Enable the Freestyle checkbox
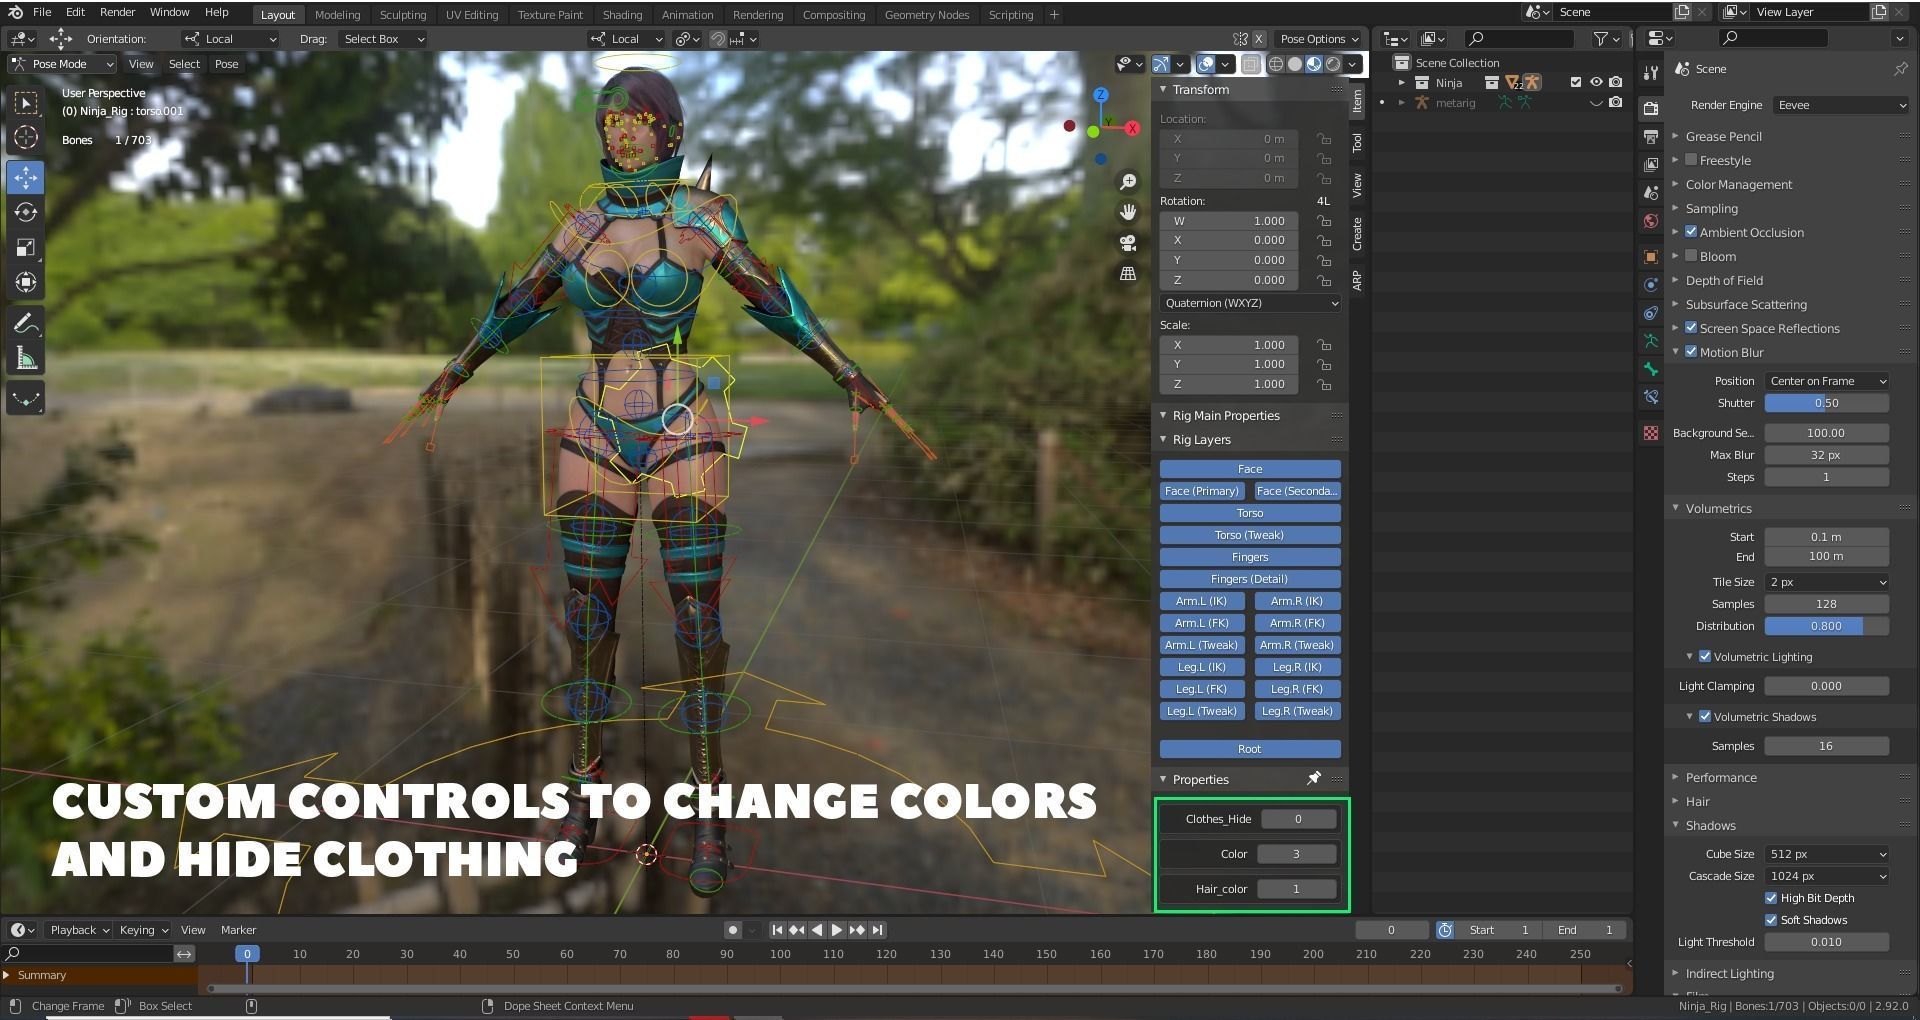This screenshot has height=1020, width=1920. [1691, 160]
